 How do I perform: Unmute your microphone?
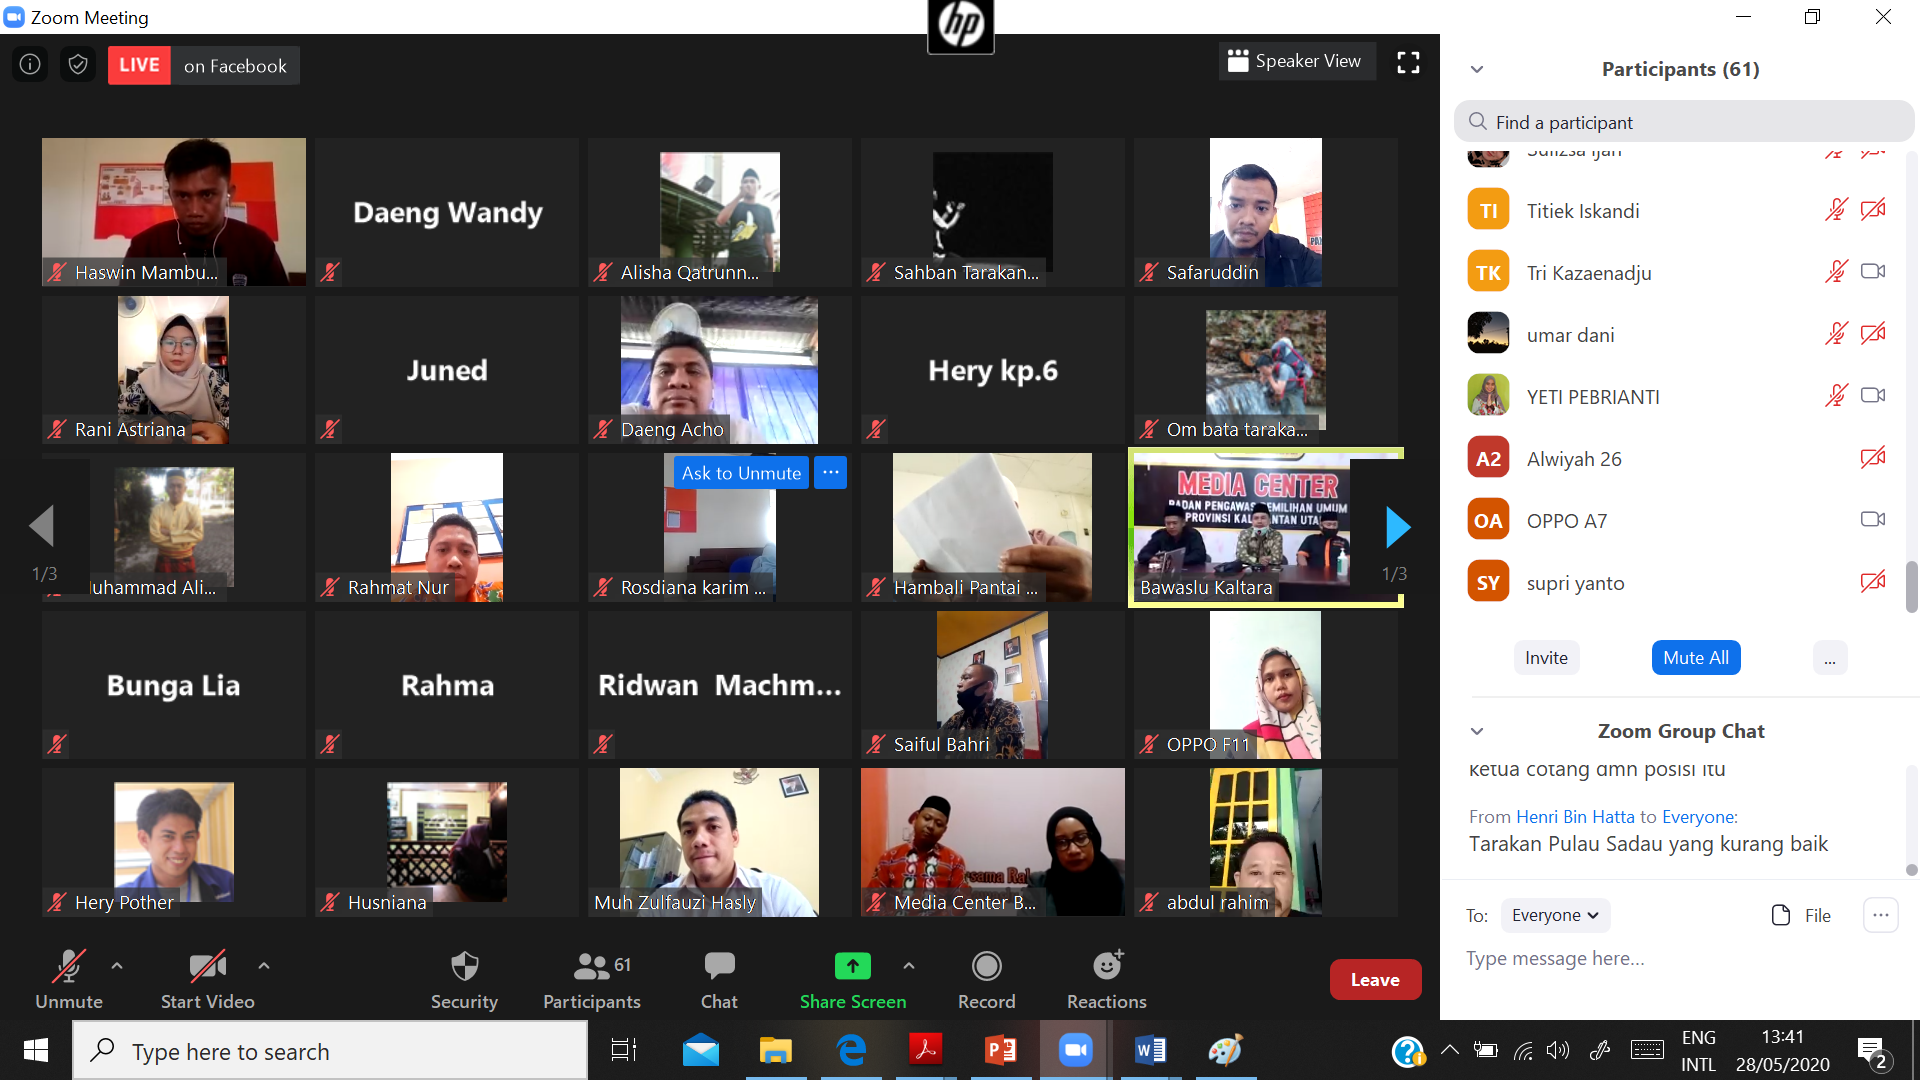pyautogui.click(x=69, y=979)
